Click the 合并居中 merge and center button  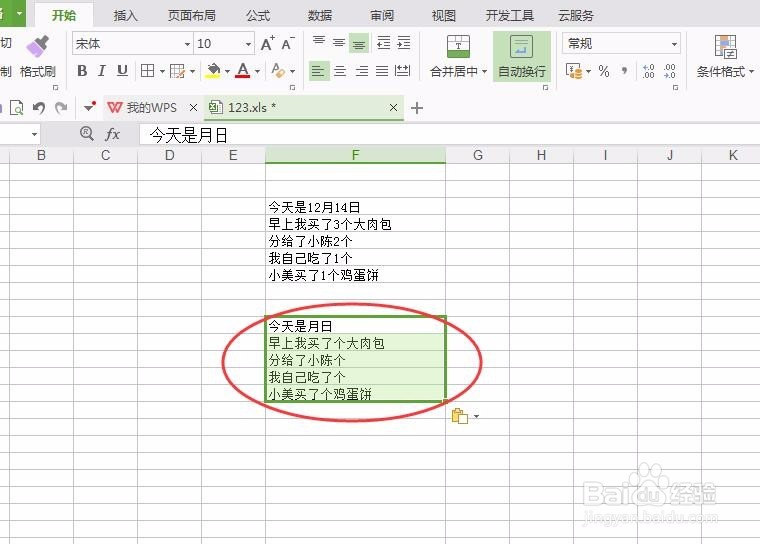click(458, 57)
